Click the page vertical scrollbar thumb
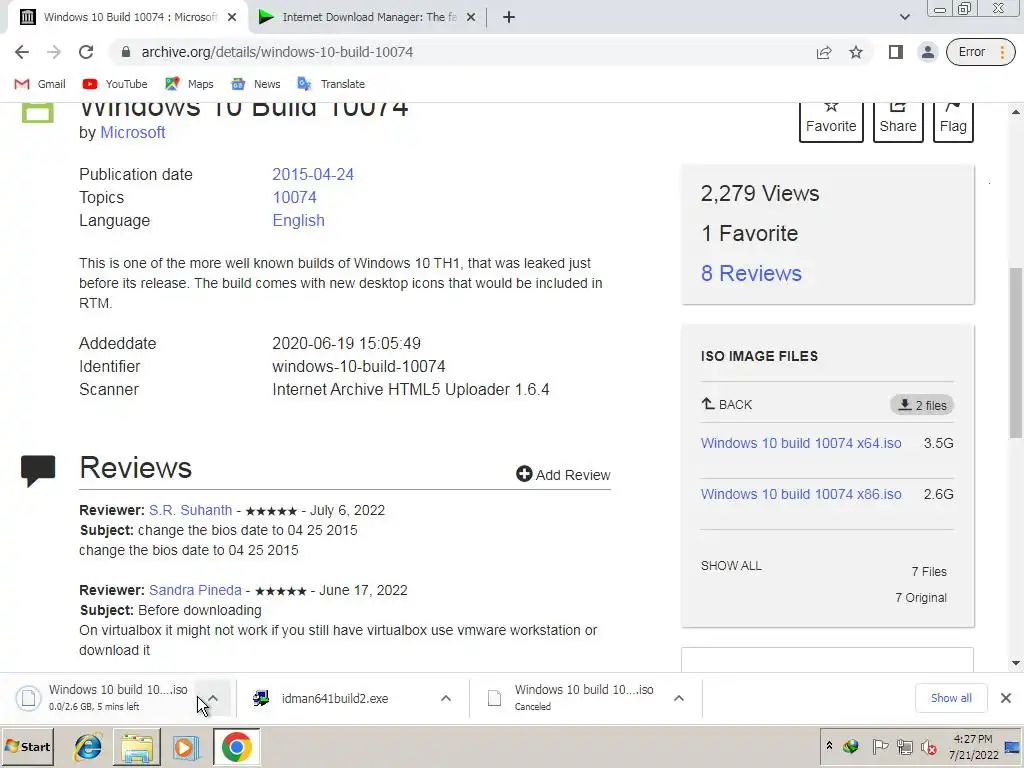The image size is (1024, 768). [1016, 353]
